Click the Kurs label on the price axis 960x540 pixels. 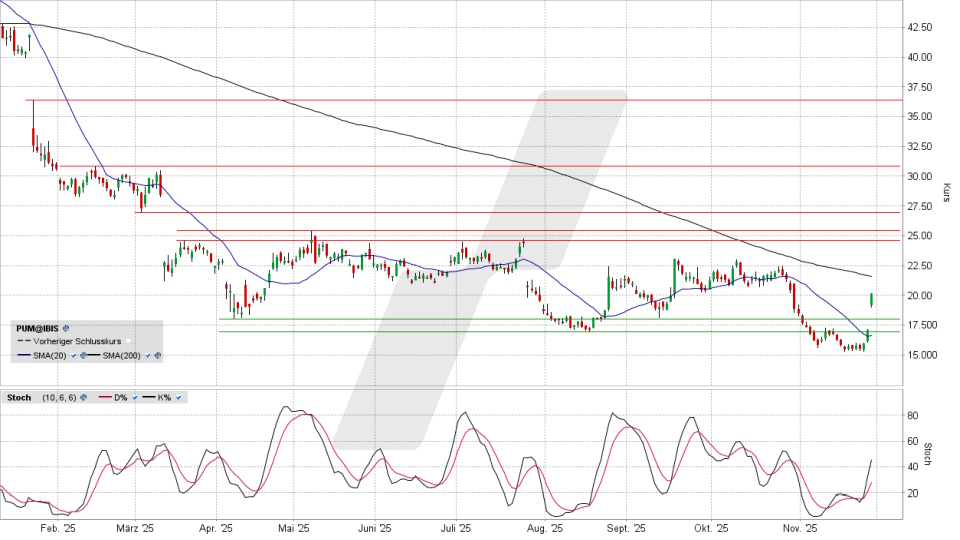(x=945, y=192)
